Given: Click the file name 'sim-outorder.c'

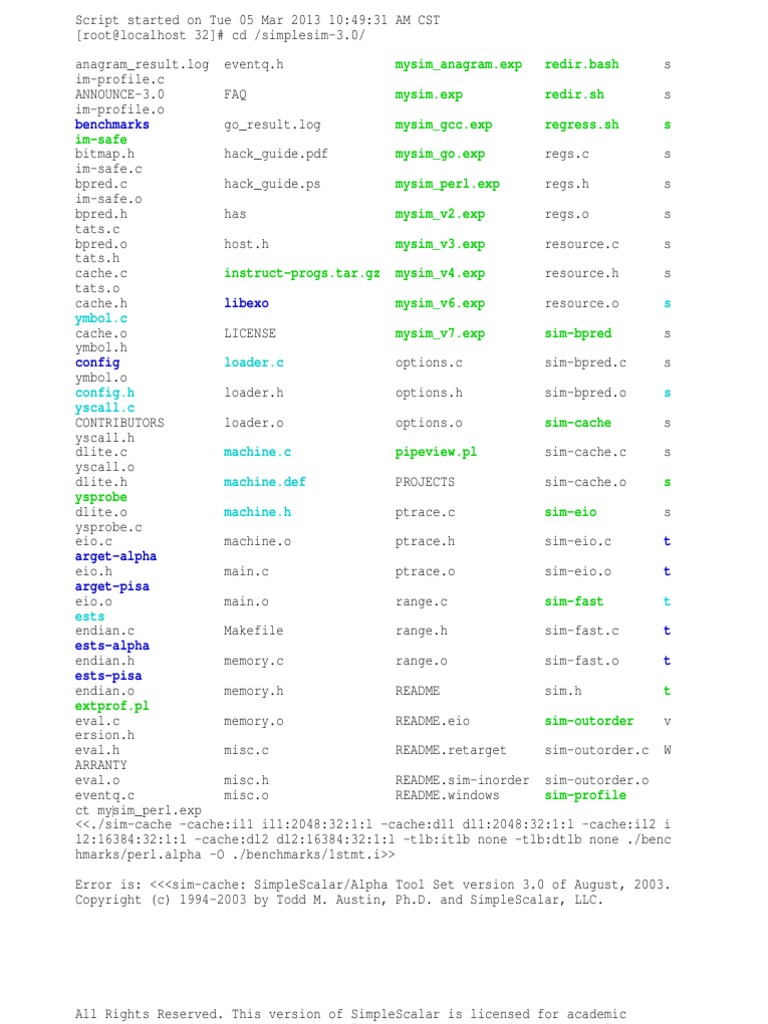Looking at the screenshot, I should tap(597, 750).
